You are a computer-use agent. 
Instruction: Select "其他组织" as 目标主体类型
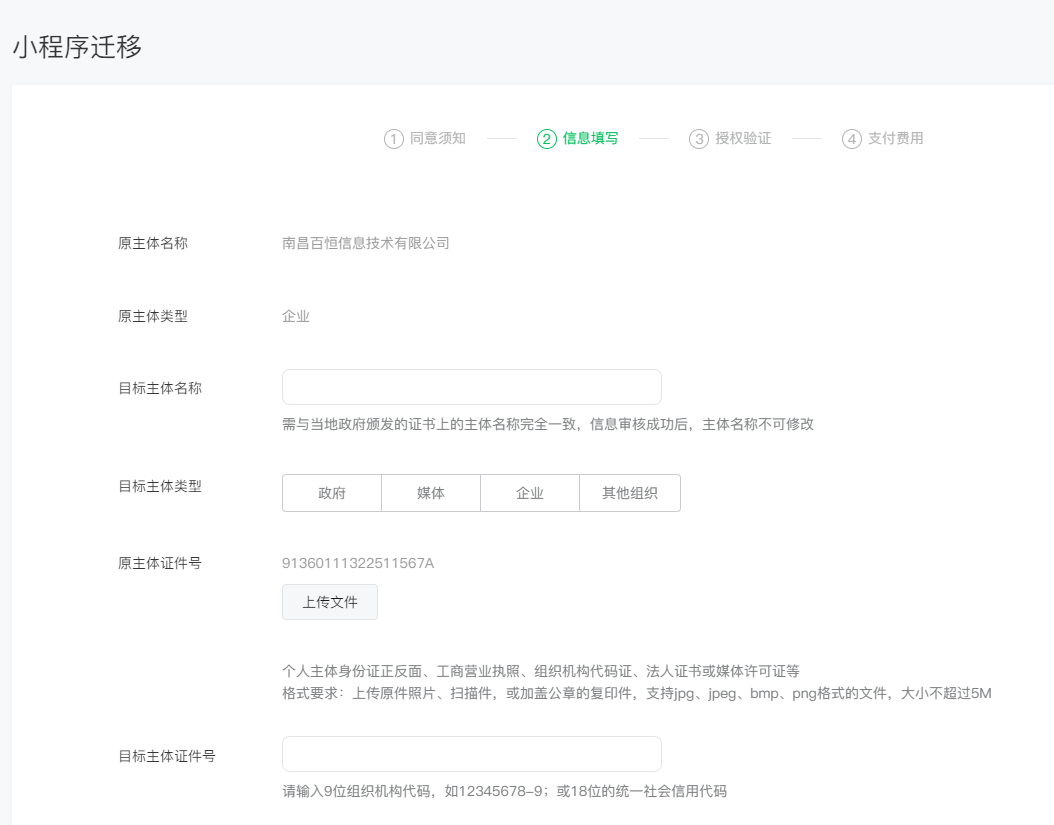pos(630,492)
